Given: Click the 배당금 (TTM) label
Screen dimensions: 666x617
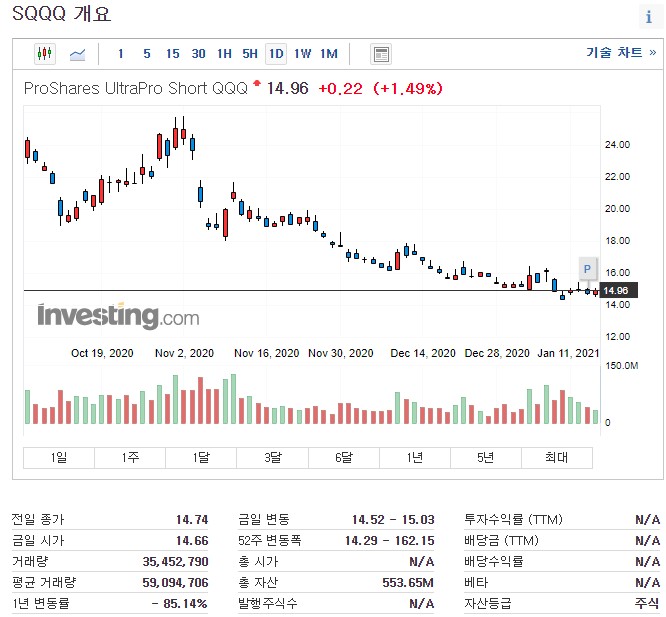Looking at the screenshot, I should [x=502, y=540].
